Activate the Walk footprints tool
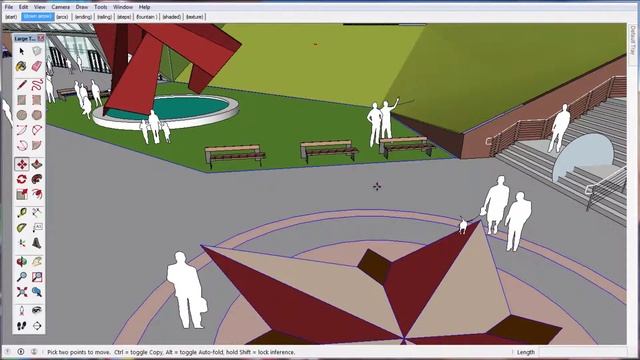This screenshot has width=640, height=360. tap(22, 326)
